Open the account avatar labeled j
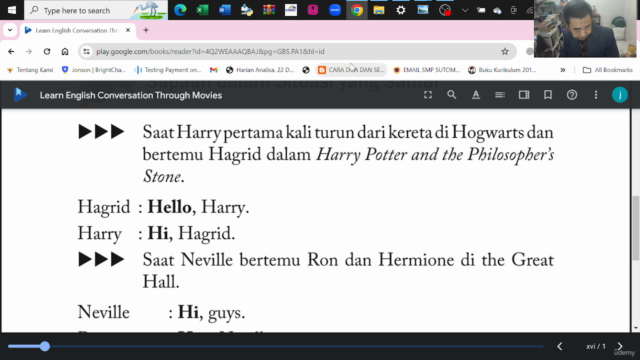 pyautogui.click(x=620, y=95)
